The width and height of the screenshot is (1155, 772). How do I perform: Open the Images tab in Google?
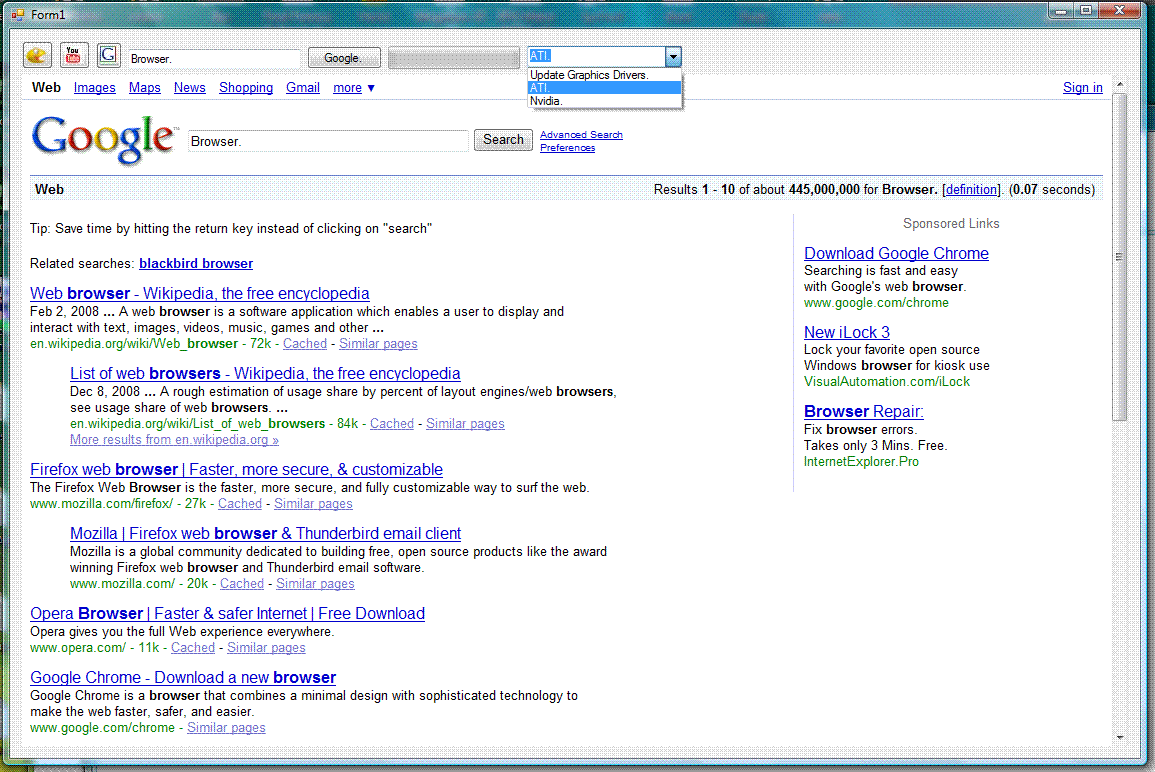(94, 88)
